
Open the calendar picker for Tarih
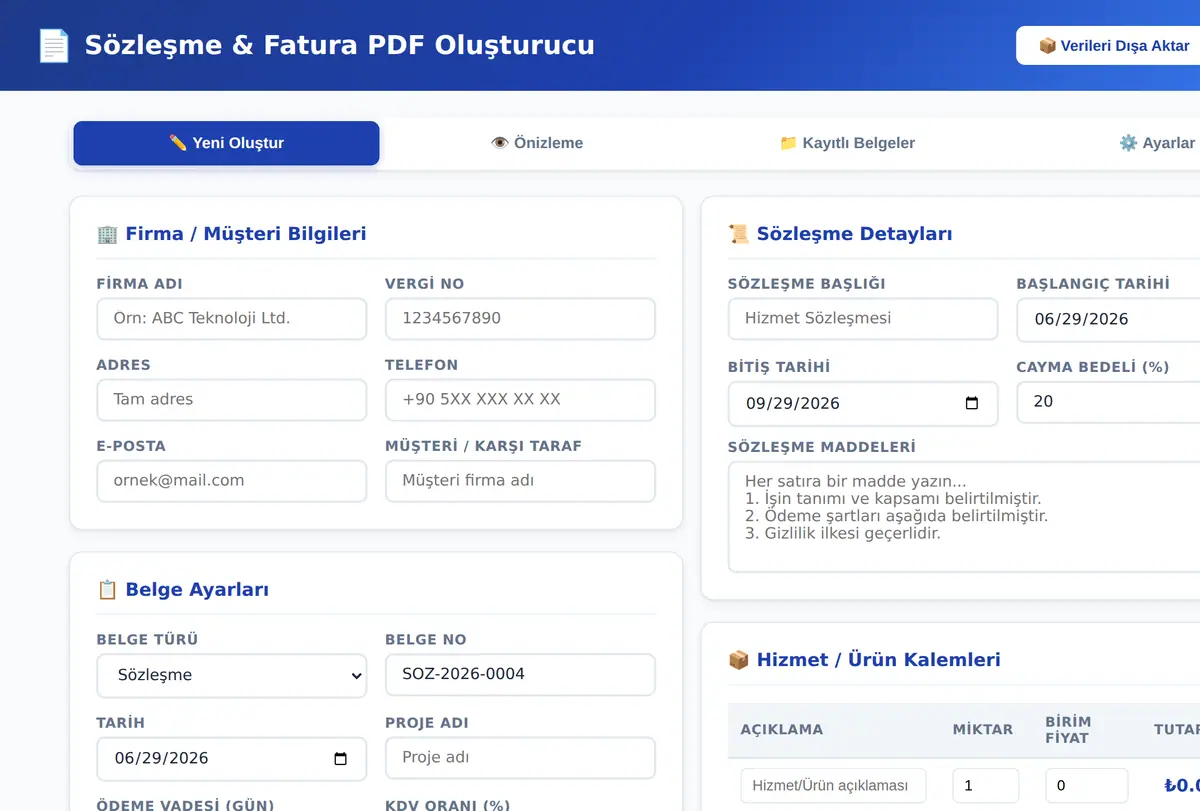tap(340, 759)
